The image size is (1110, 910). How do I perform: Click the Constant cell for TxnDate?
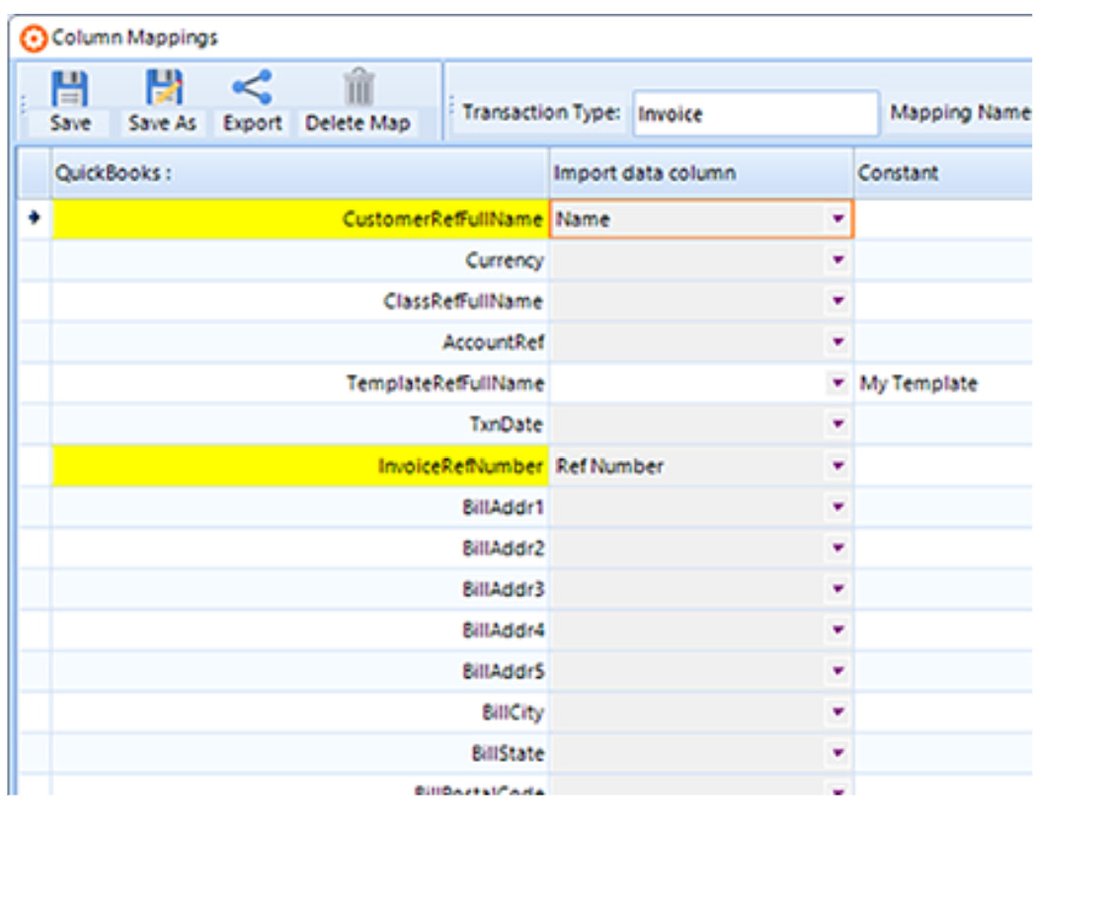point(943,424)
